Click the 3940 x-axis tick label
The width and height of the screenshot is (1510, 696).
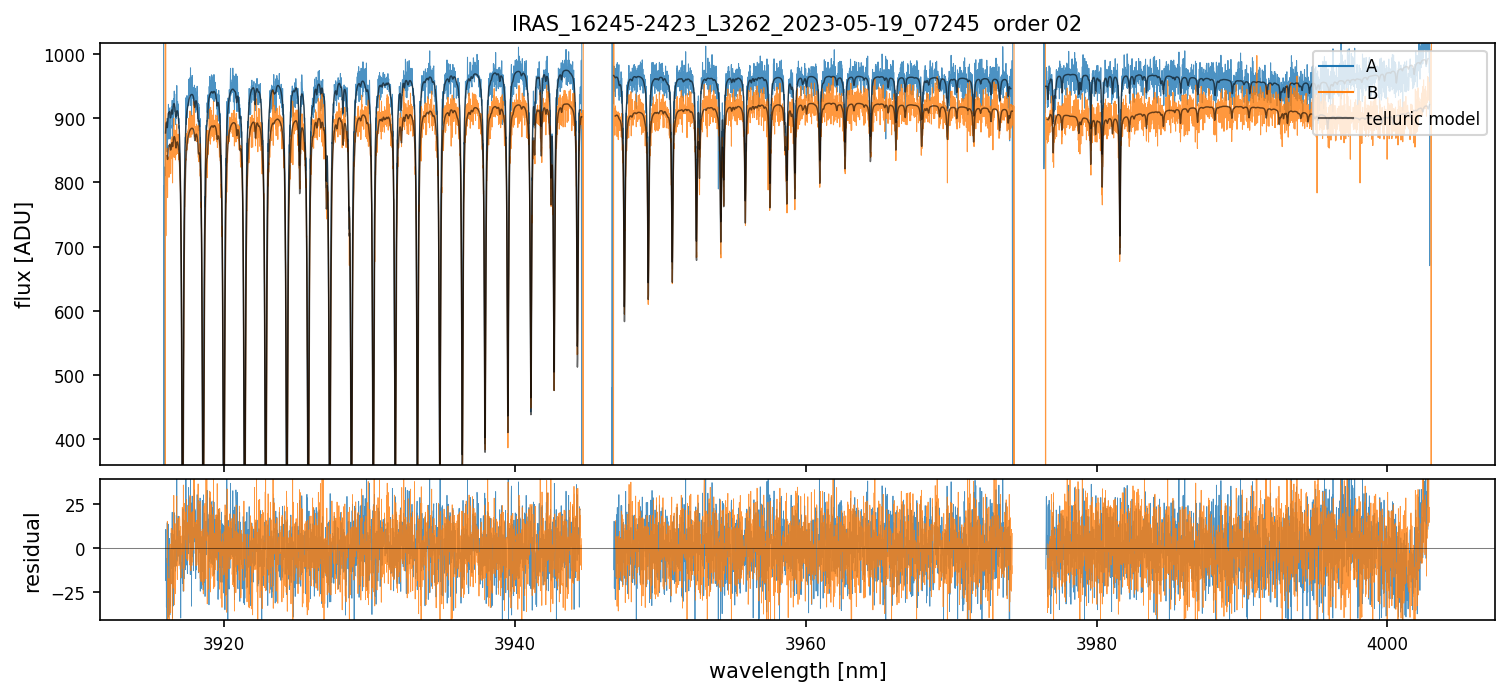click(515, 640)
